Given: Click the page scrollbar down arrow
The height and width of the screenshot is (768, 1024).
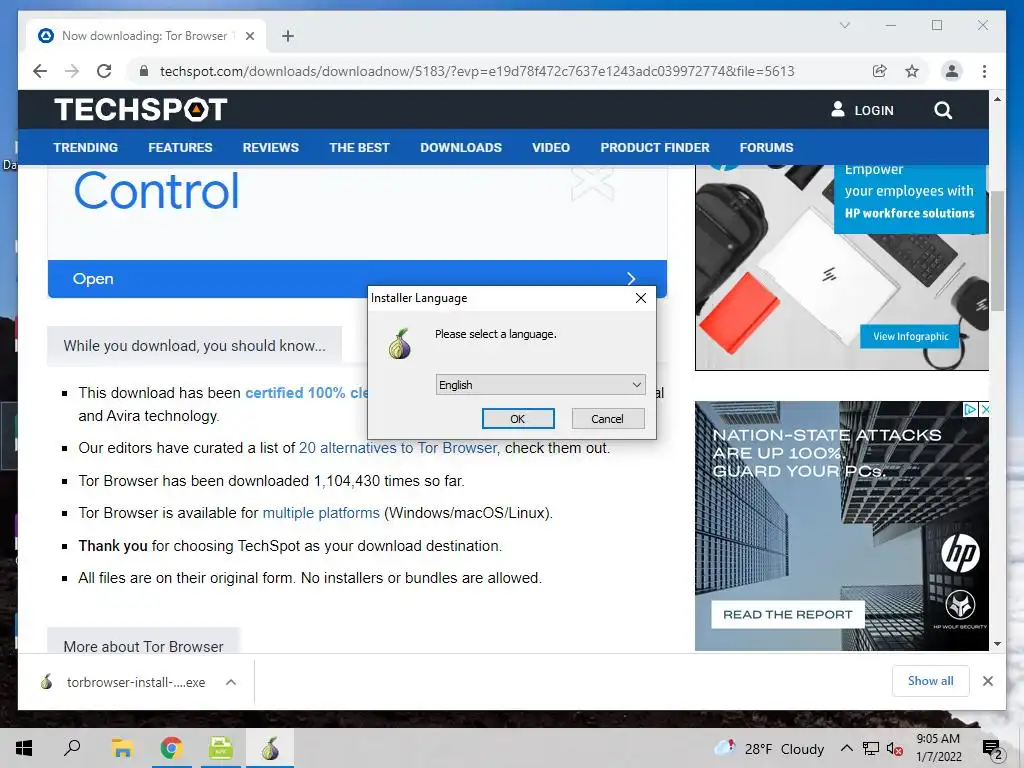Looking at the screenshot, I should click(997, 644).
